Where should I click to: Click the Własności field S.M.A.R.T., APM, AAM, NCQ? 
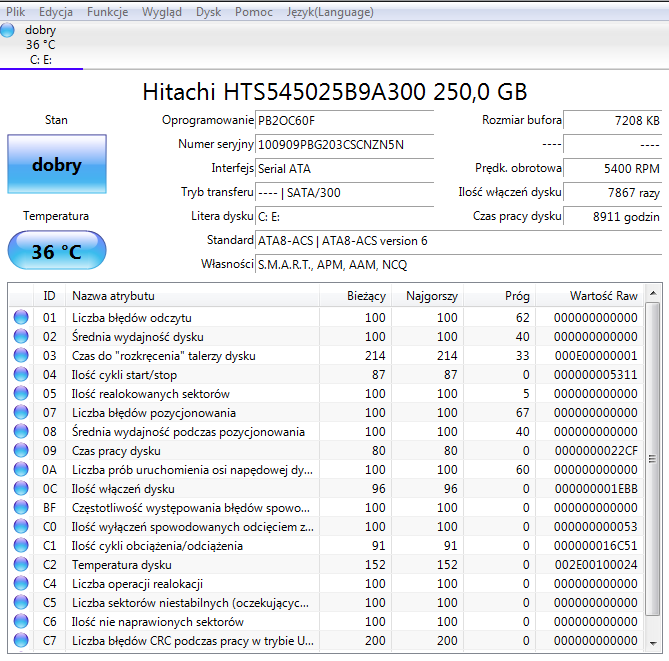[x=458, y=265]
